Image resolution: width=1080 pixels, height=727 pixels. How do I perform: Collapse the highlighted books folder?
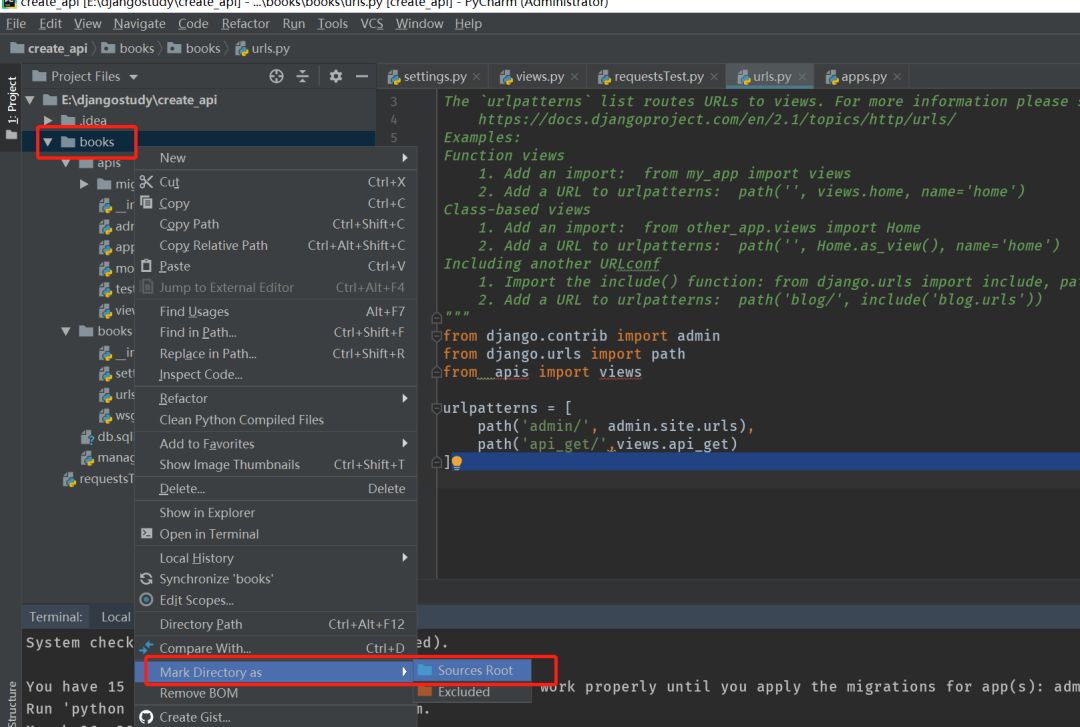(48, 142)
